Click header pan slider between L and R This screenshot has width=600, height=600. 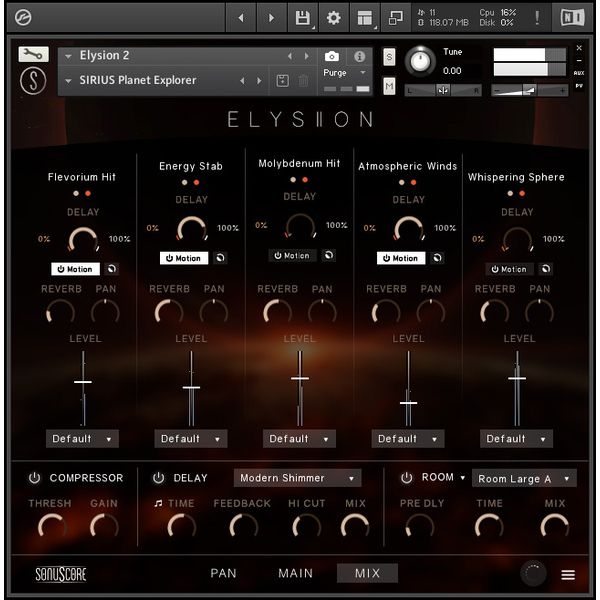click(443, 91)
